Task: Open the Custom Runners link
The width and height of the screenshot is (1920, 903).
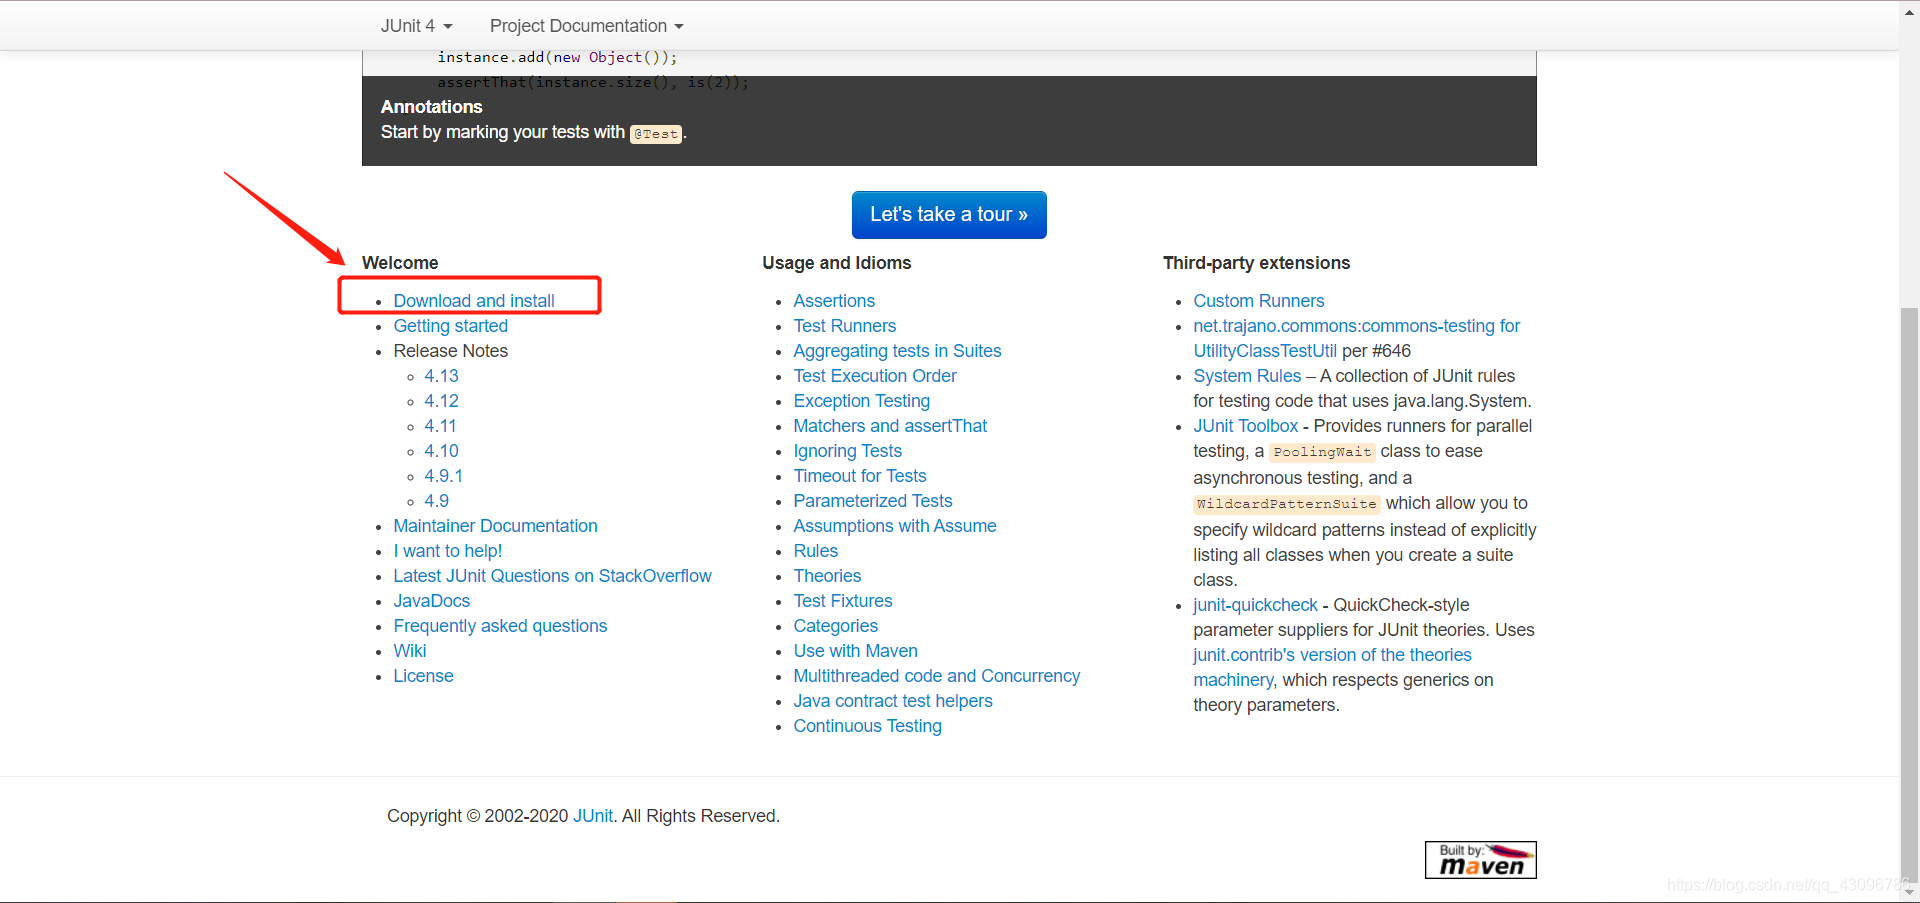Action: pyautogui.click(x=1259, y=301)
